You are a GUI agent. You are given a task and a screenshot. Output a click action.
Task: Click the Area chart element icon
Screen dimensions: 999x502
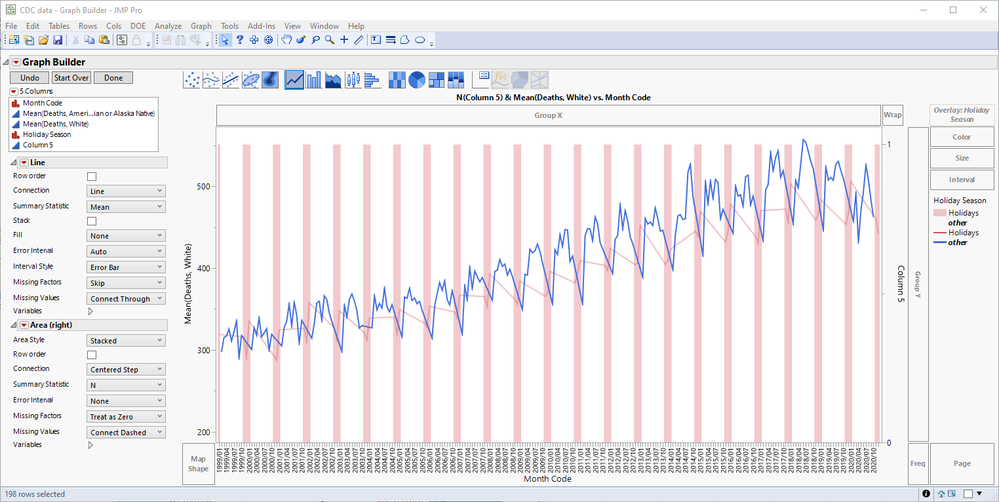click(x=333, y=80)
